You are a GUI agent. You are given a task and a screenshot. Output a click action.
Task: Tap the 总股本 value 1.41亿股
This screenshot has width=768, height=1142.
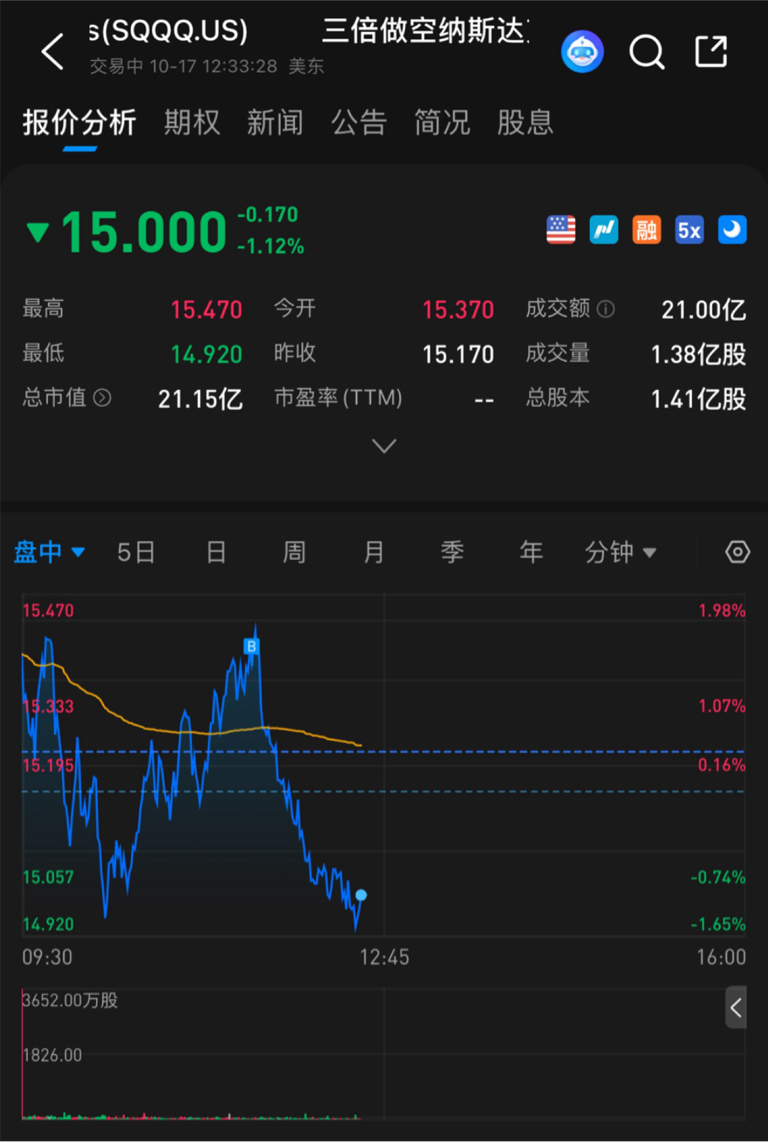(x=699, y=398)
